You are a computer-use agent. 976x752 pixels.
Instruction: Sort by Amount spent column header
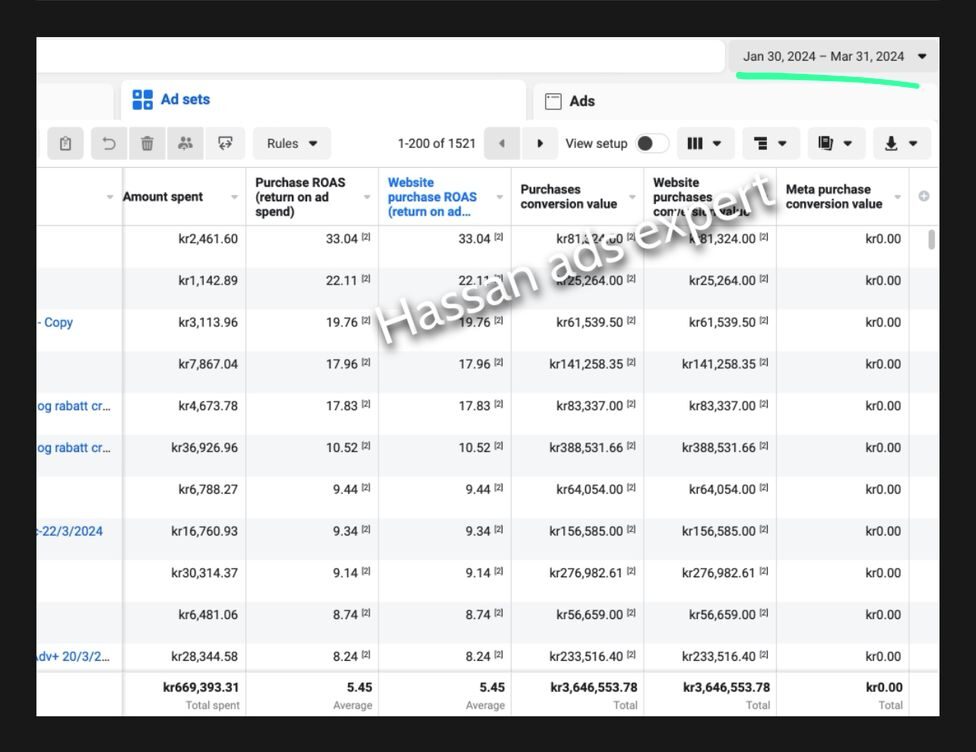pyautogui.click(x=163, y=197)
